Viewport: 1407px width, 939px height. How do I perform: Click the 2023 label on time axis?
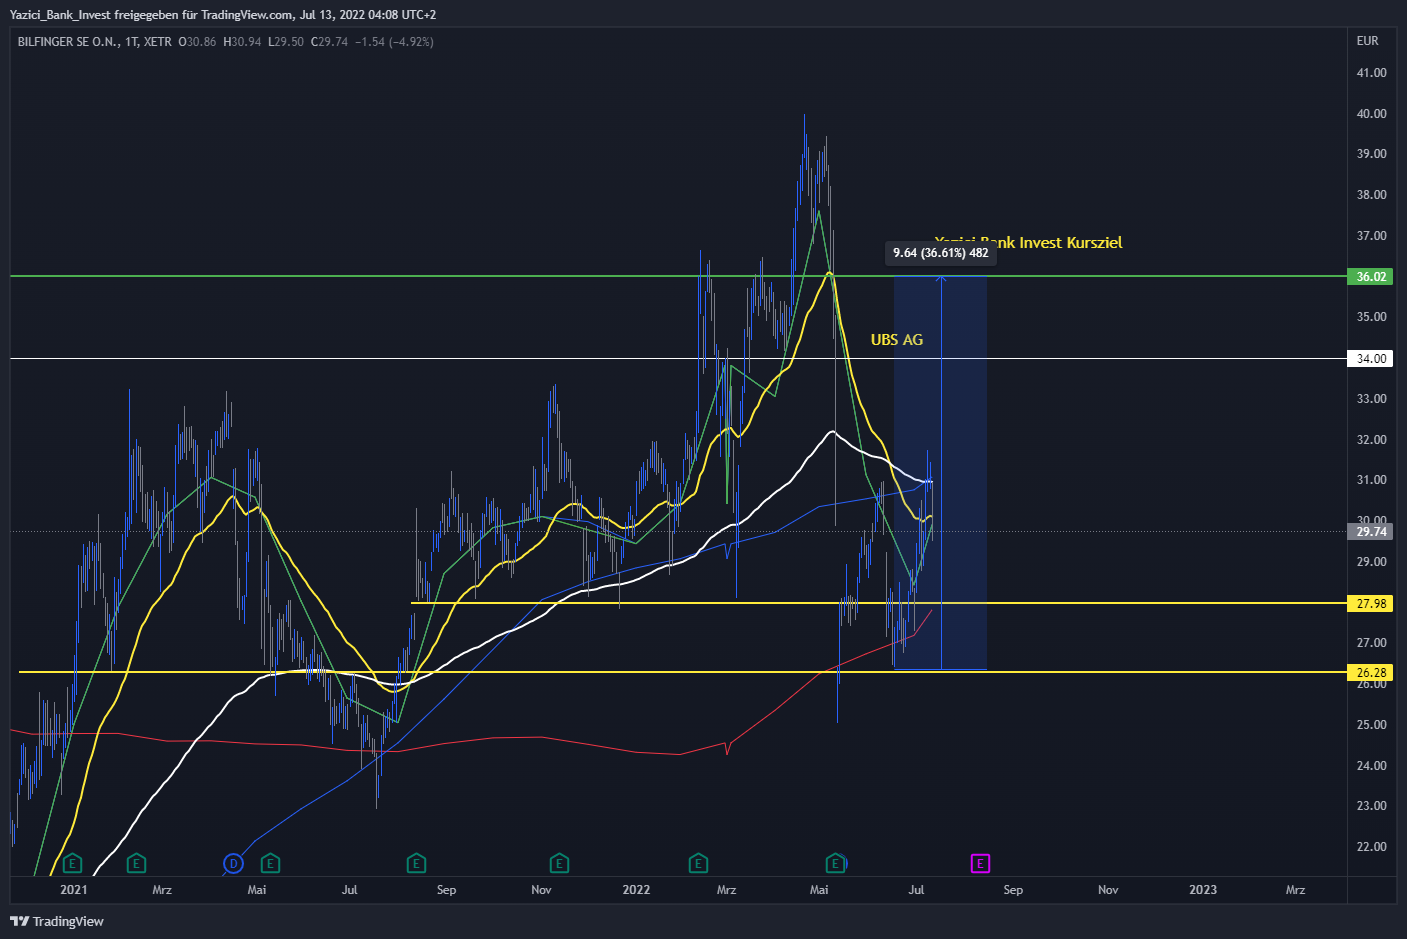pyautogui.click(x=1203, y=890)
